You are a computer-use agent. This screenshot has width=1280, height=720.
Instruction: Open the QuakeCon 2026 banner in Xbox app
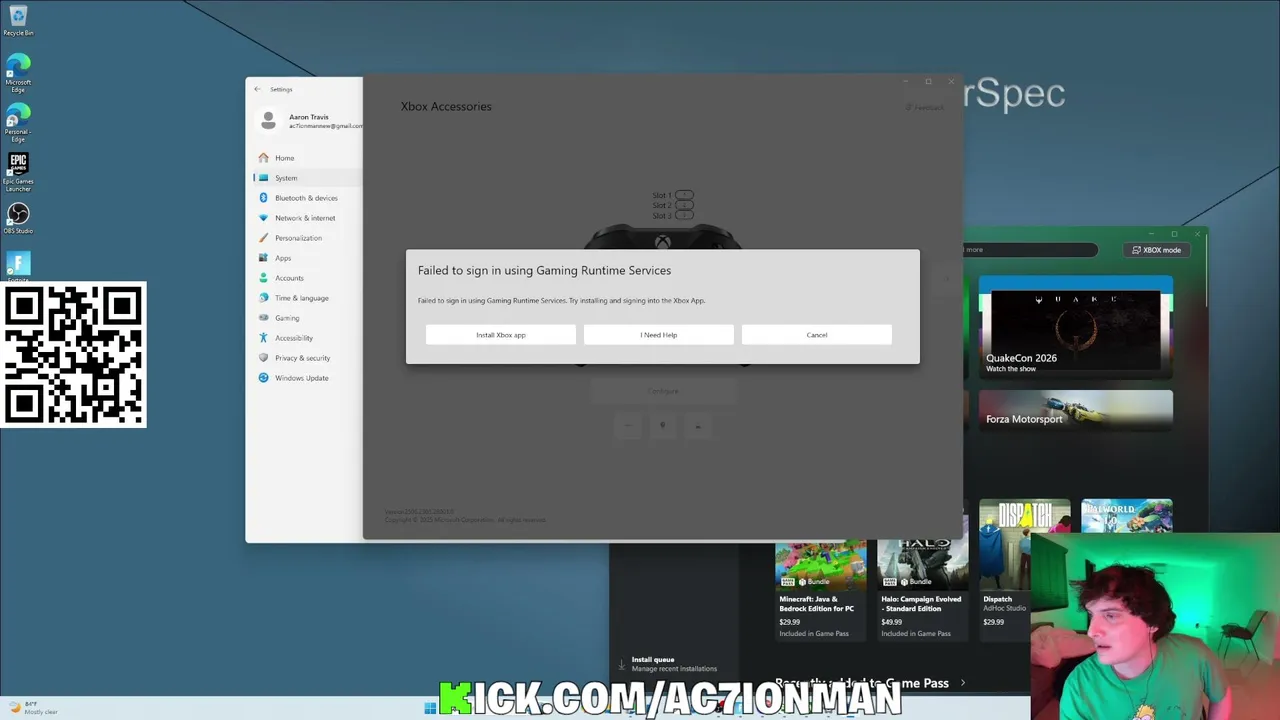click(1075, 328)
